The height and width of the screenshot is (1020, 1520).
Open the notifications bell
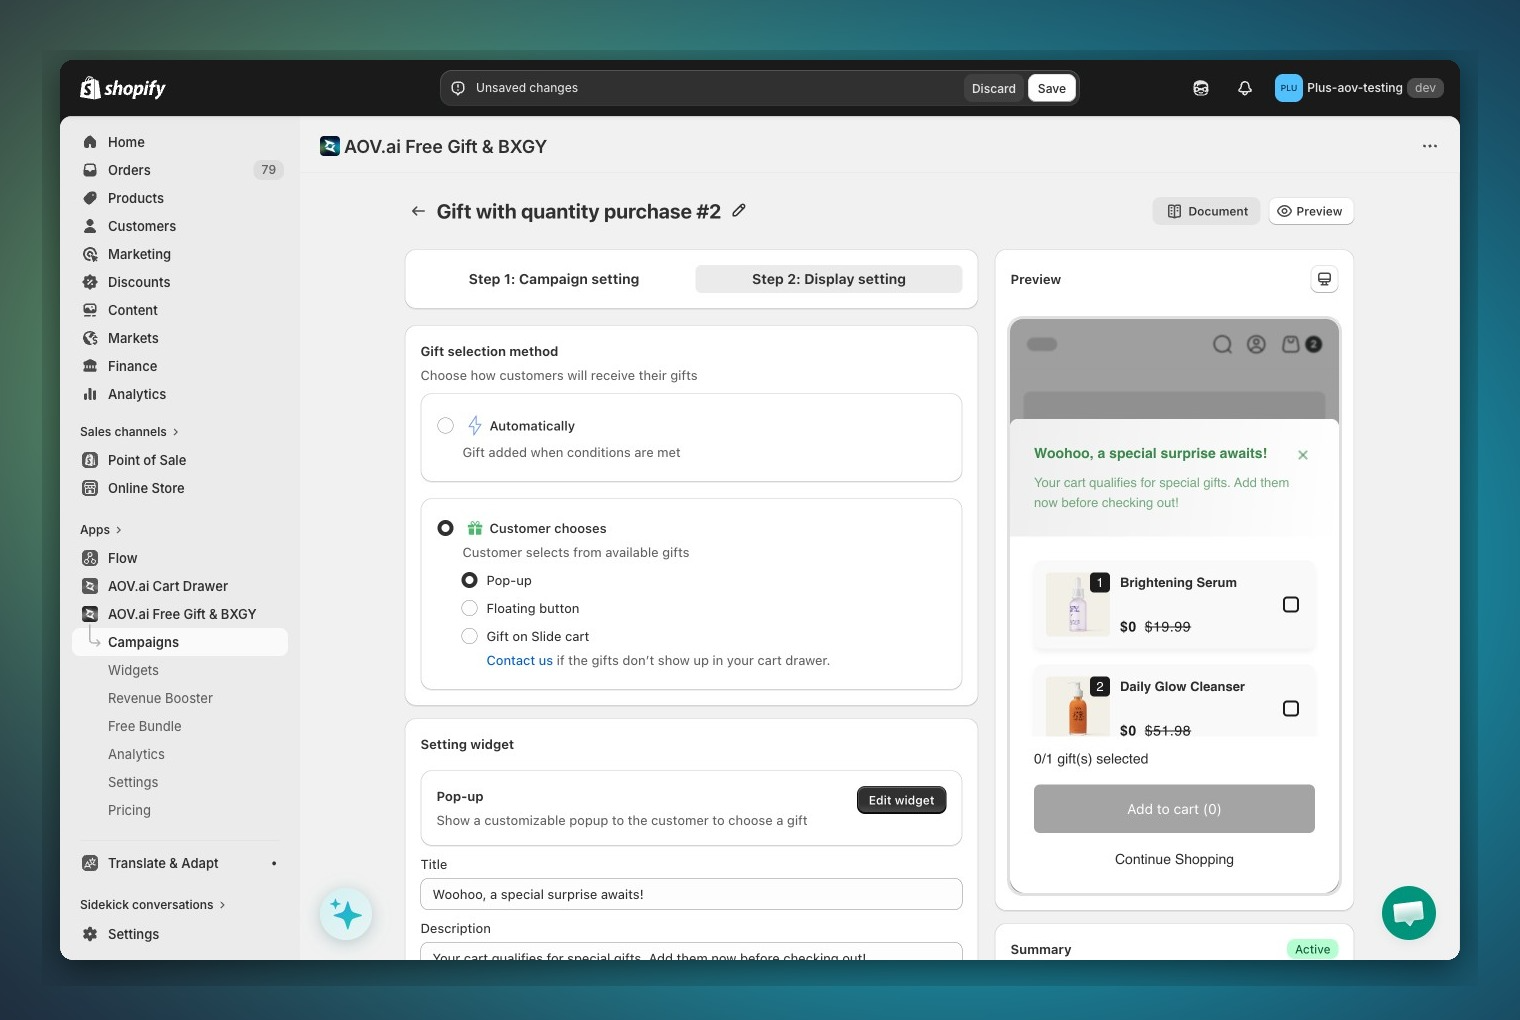tap(1245, 88)
